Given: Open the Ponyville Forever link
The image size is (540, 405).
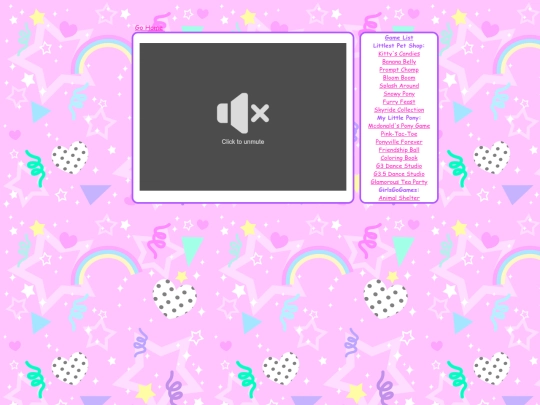Looking at the screenshot, I should 399,142.
